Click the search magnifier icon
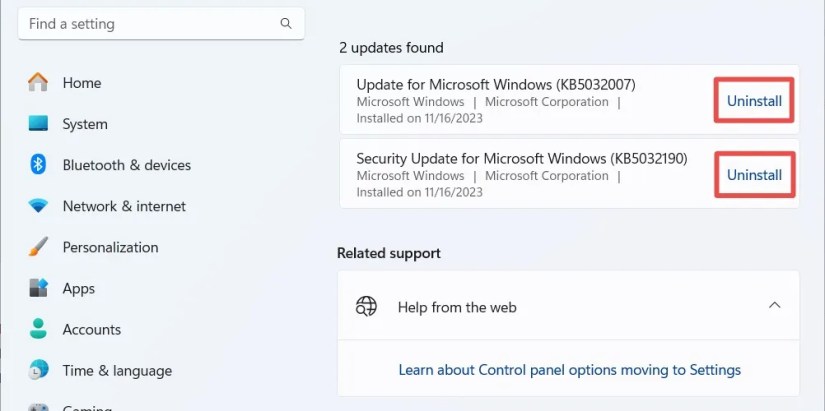 (286, 23)
